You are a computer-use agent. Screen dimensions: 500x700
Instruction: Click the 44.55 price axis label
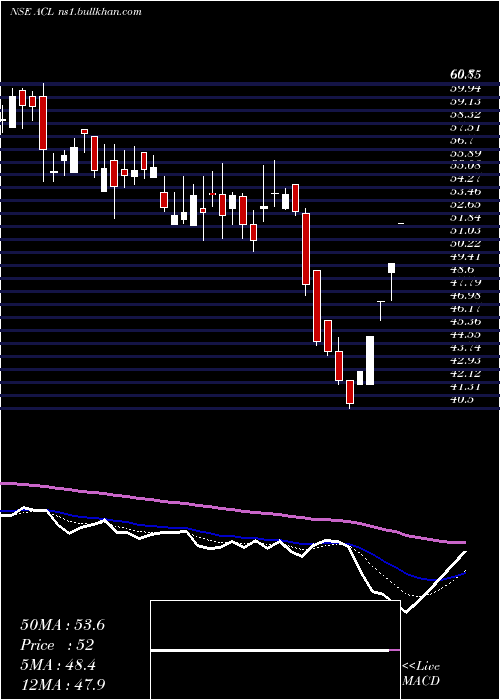pyautogui.click(x=465, y=334)
